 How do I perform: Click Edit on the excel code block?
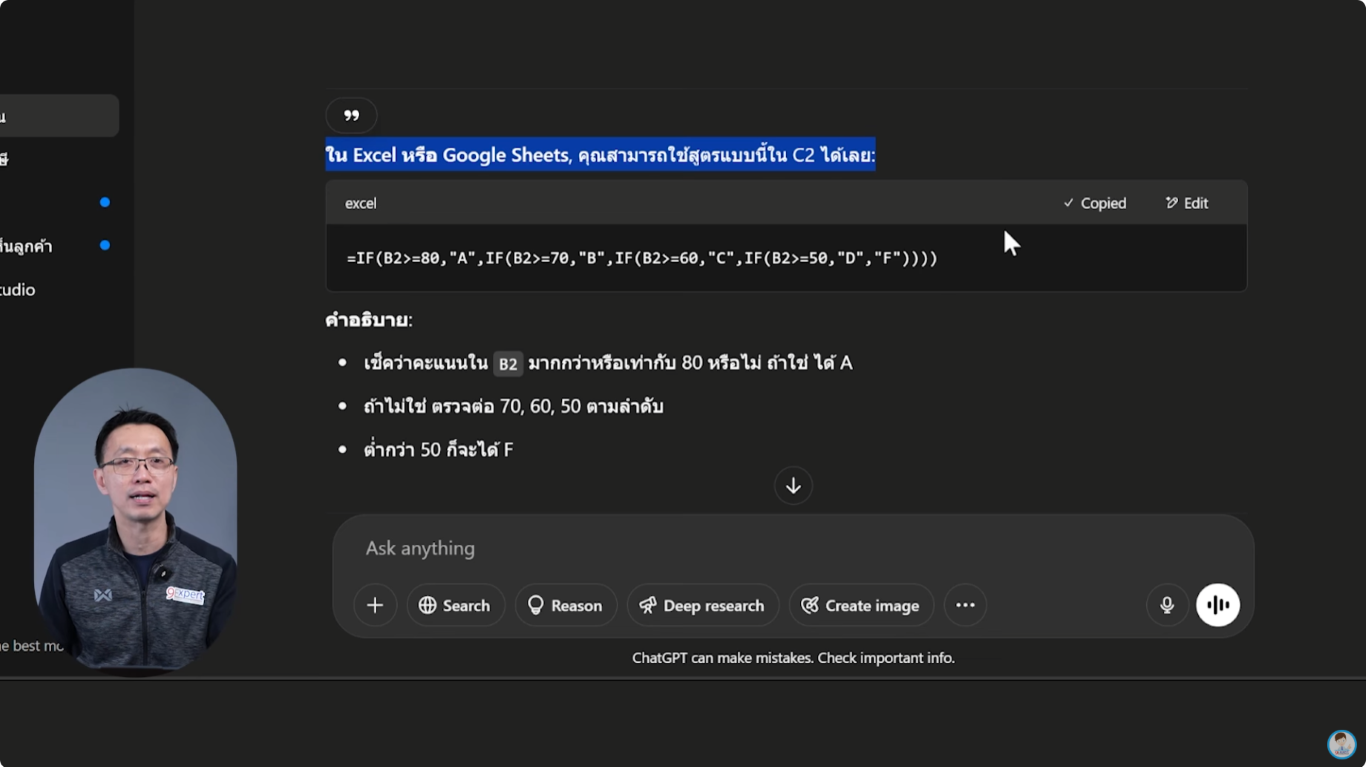click(x=1186, y=202)
